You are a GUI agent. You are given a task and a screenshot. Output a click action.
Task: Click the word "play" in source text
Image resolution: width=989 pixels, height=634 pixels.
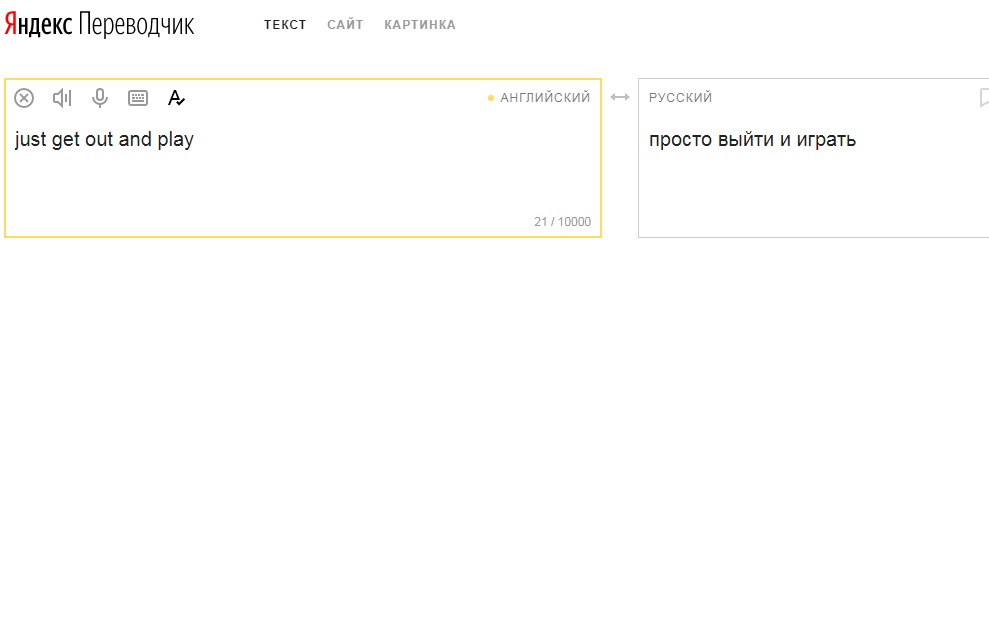(x=175, y=140)
